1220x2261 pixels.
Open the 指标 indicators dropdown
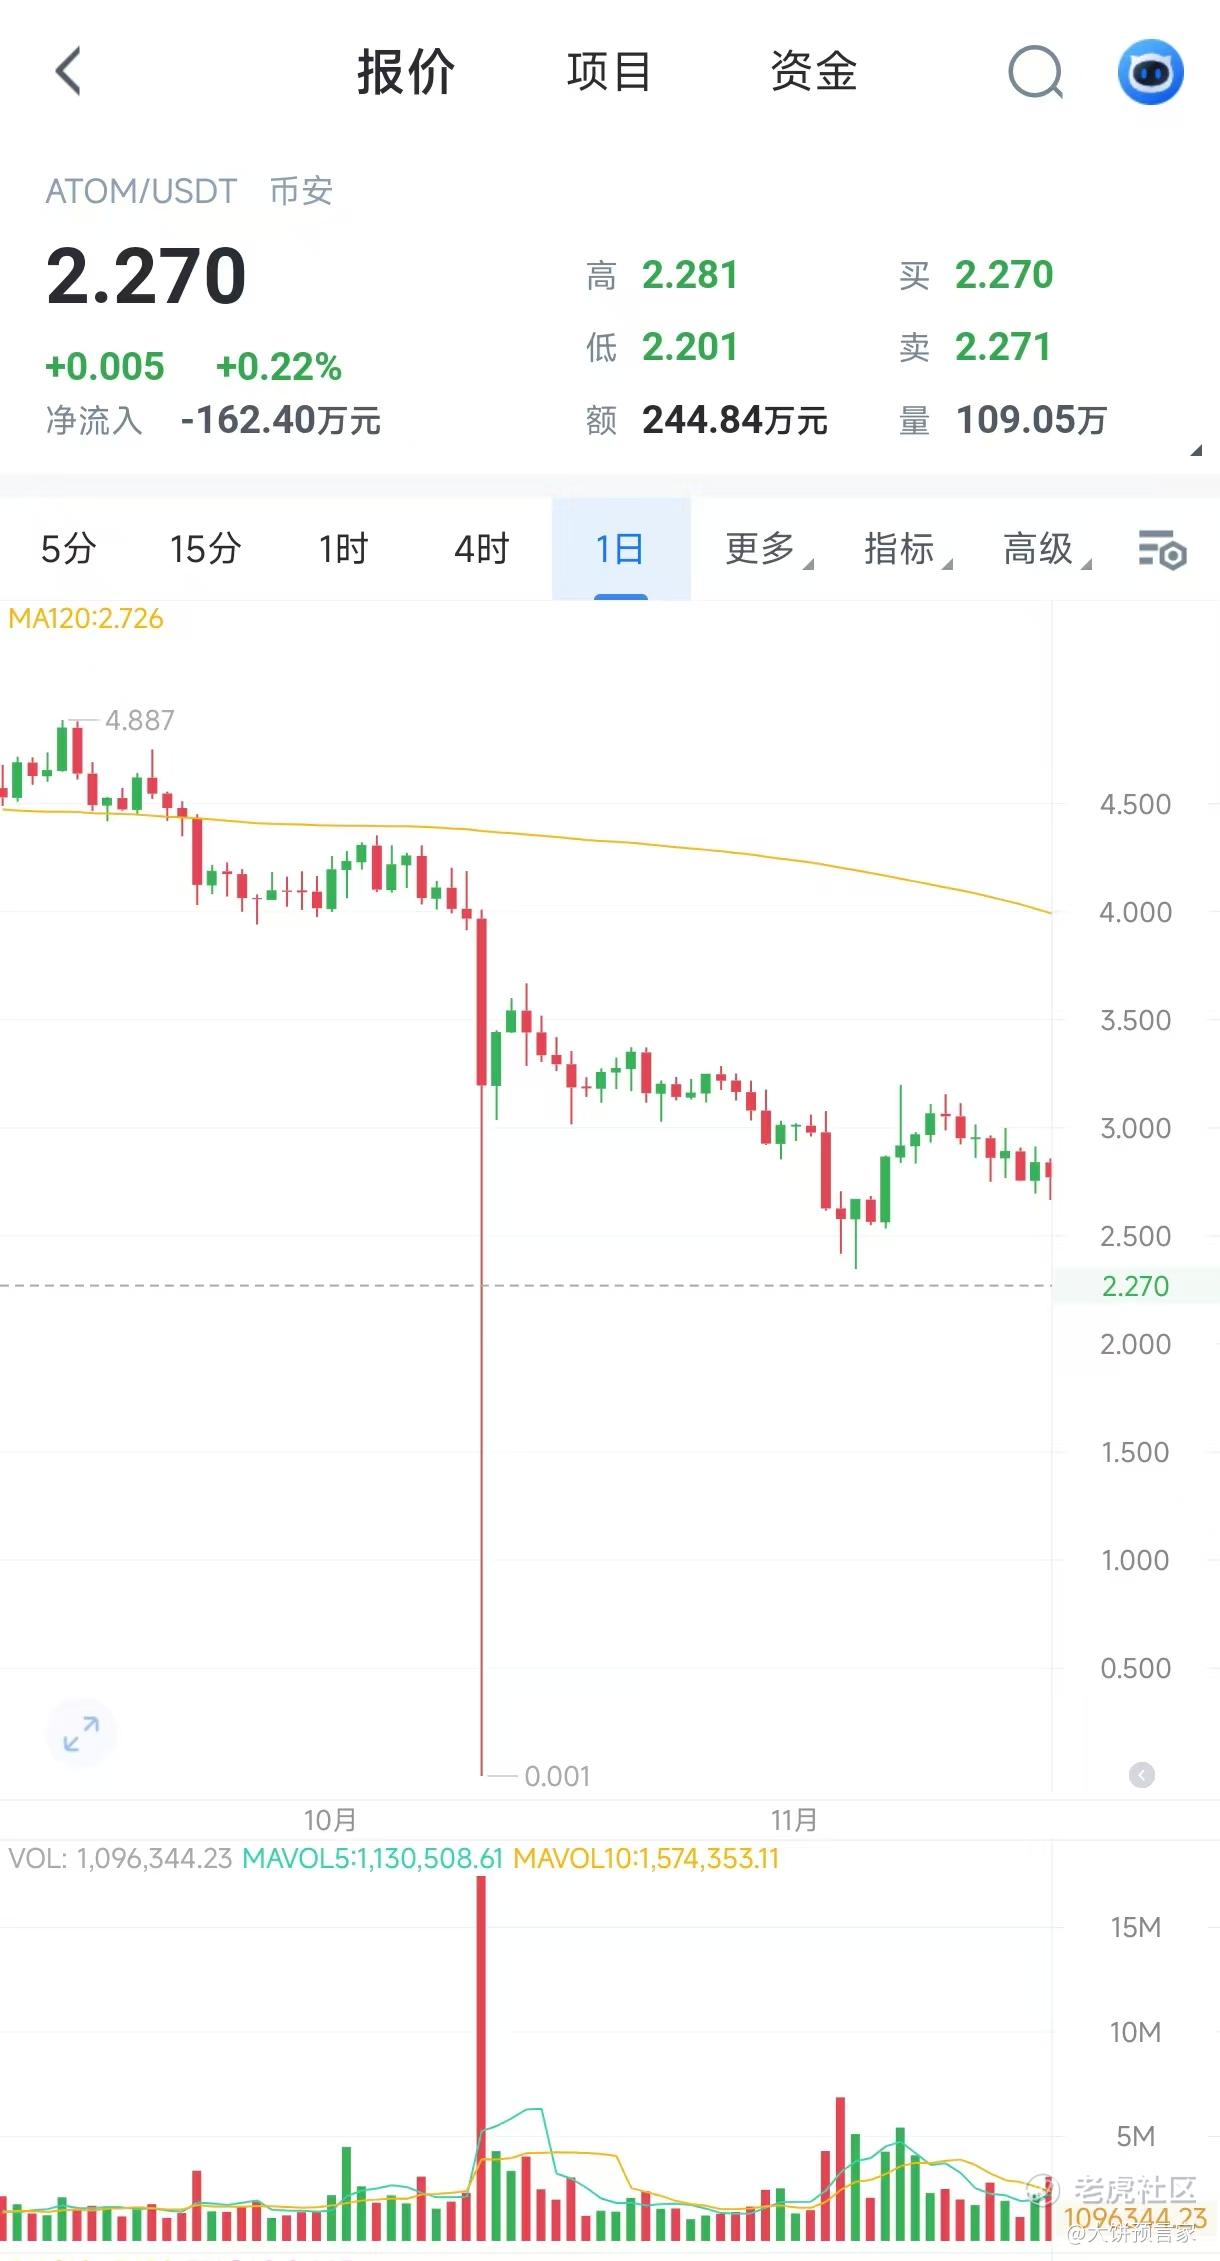(x=908, y=549)
